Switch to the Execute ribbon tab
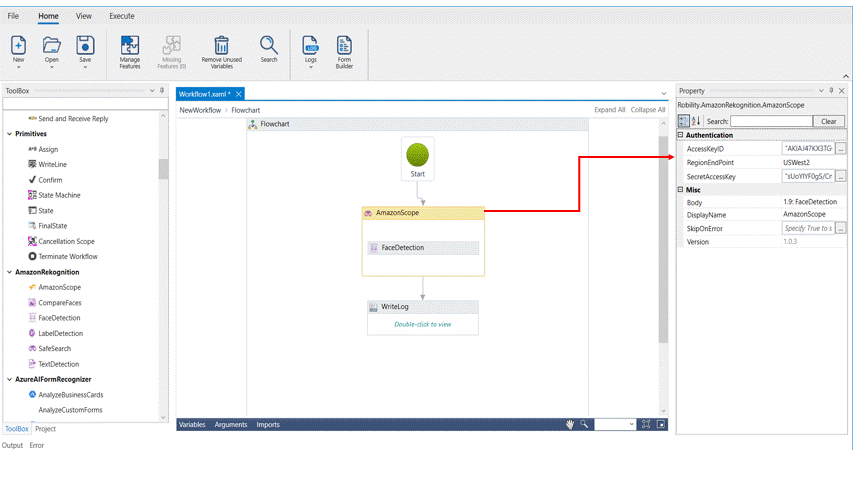This screenshot has height=480, width=853. pos(121,16)
